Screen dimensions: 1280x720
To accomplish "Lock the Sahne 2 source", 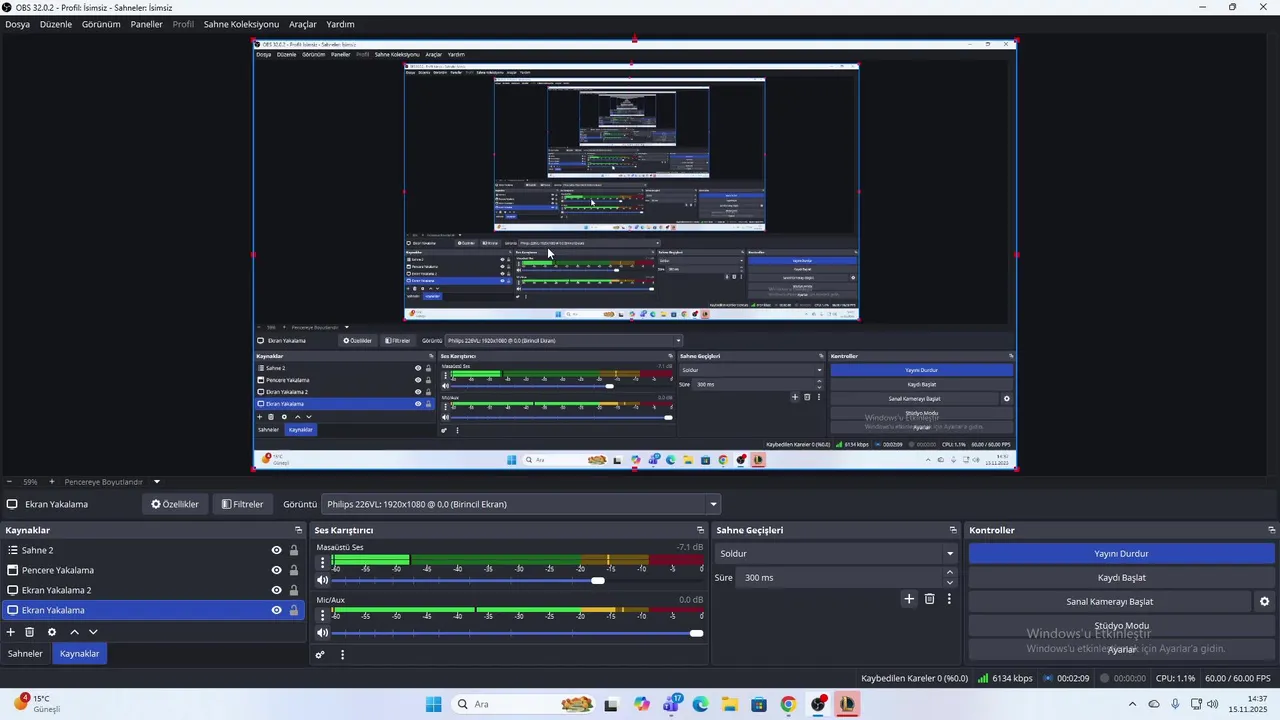I will 294,550.
